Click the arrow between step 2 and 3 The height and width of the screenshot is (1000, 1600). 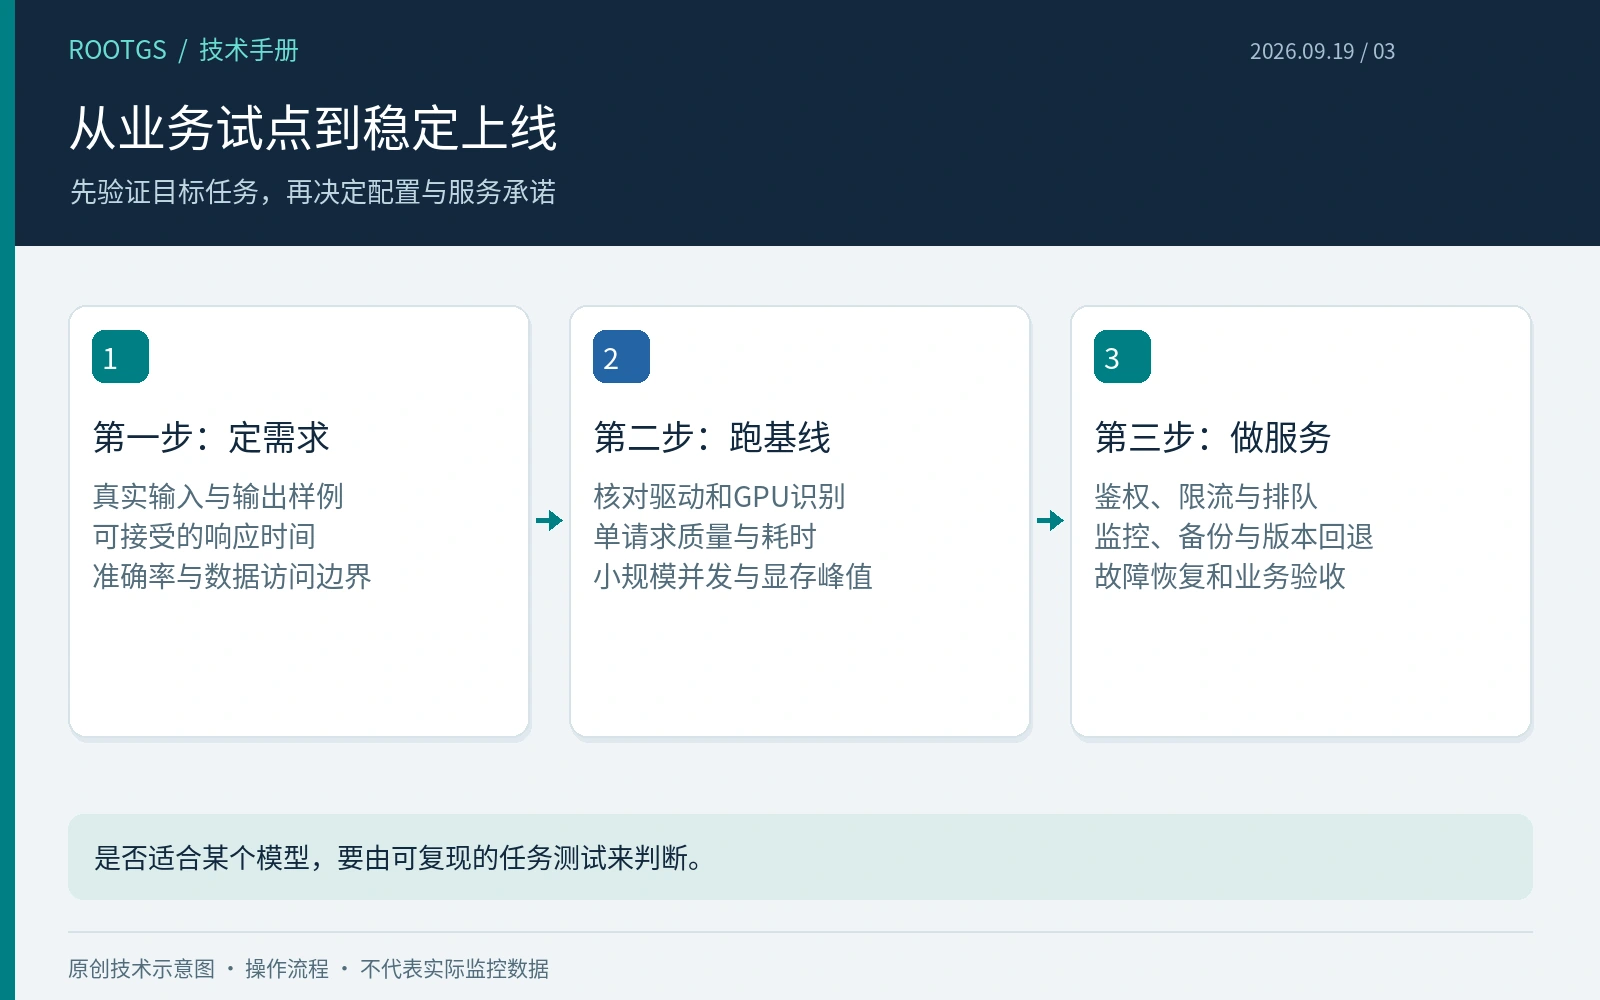1050,520
